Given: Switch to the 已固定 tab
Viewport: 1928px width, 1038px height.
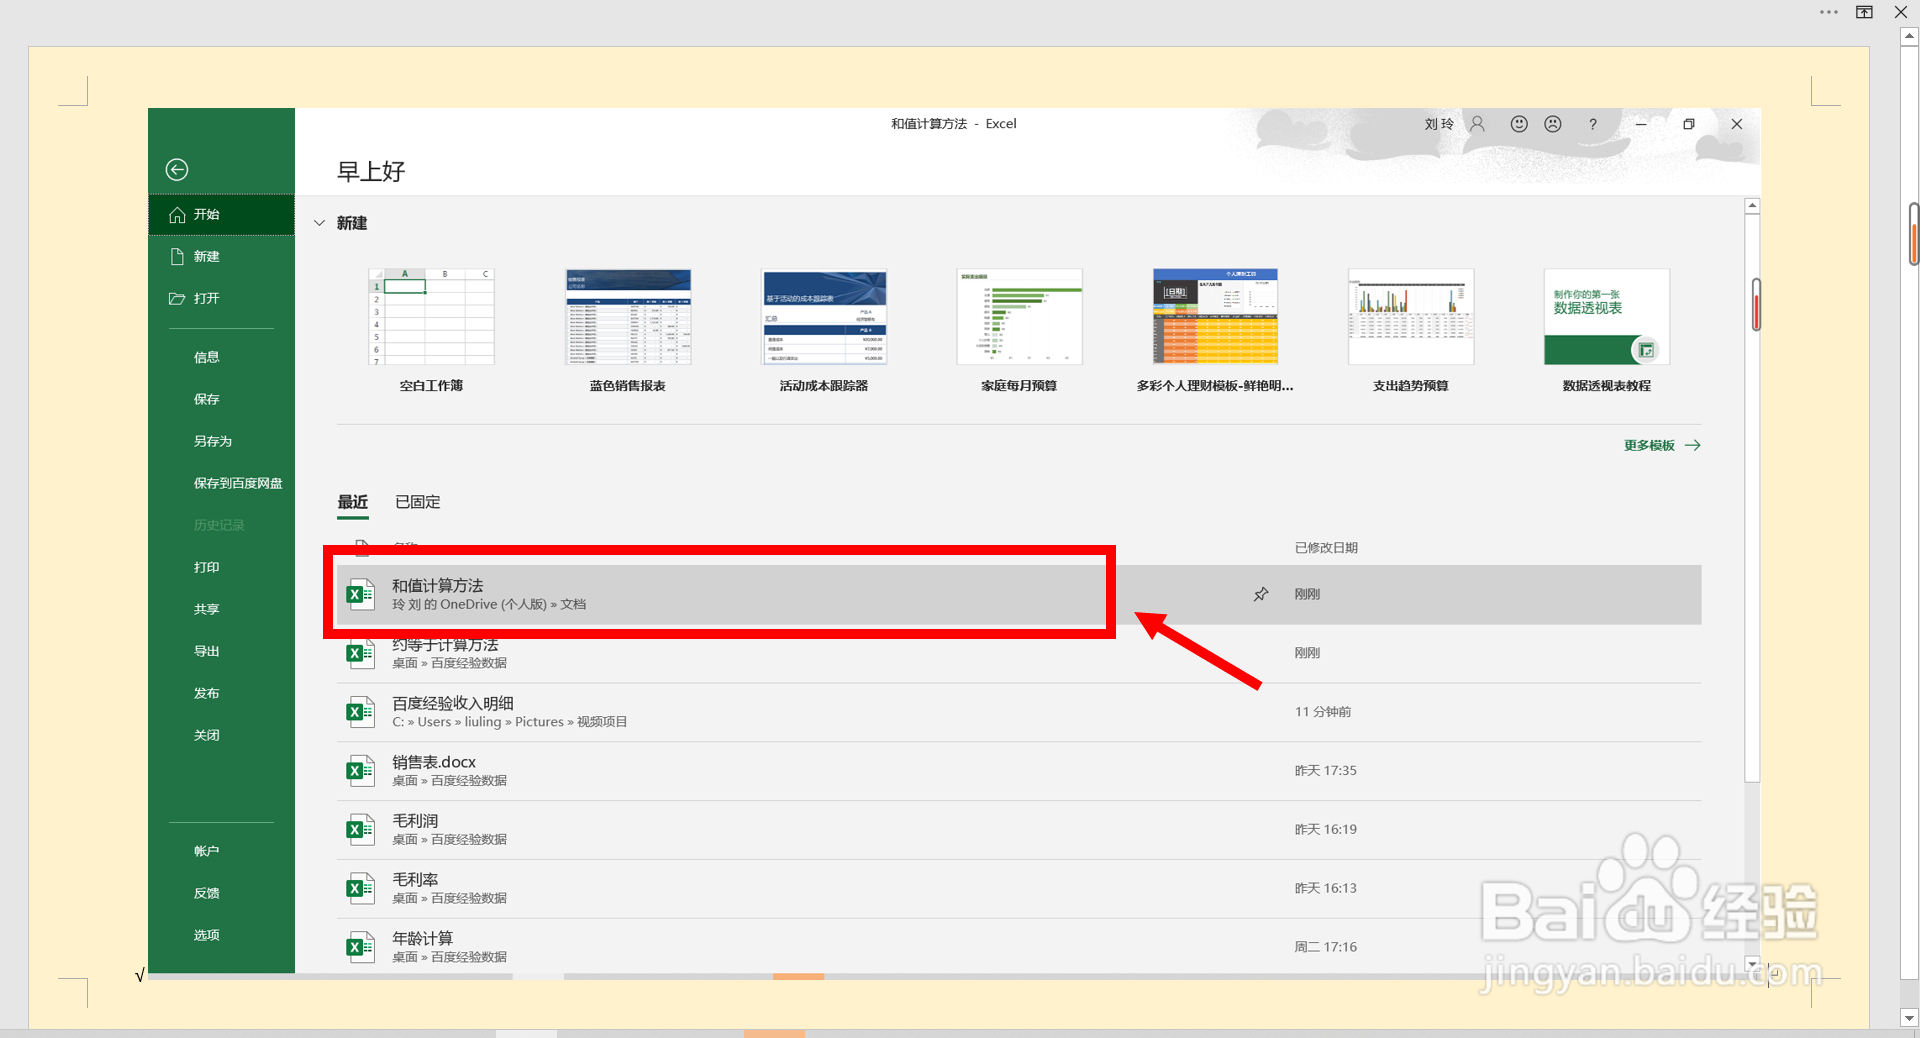Looking at the screenshot, I should coord(418,502).
